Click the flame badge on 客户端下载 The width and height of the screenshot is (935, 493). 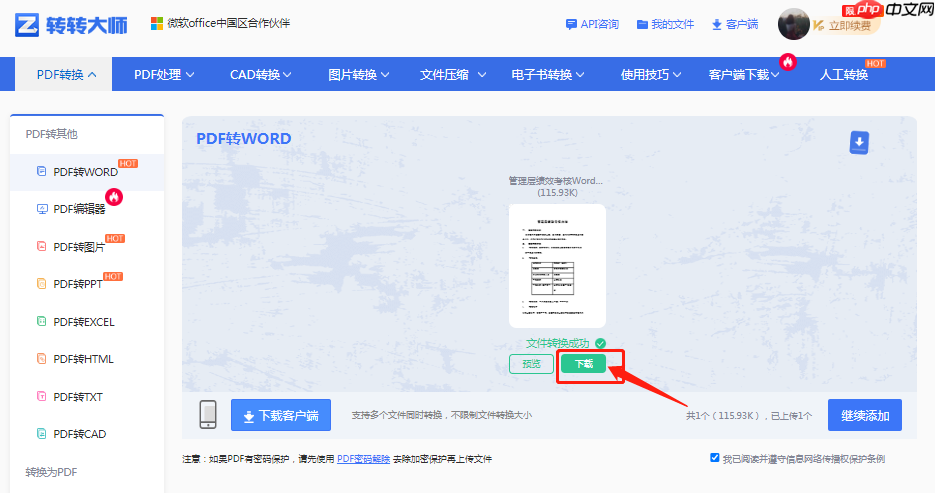tap(788, 62)
